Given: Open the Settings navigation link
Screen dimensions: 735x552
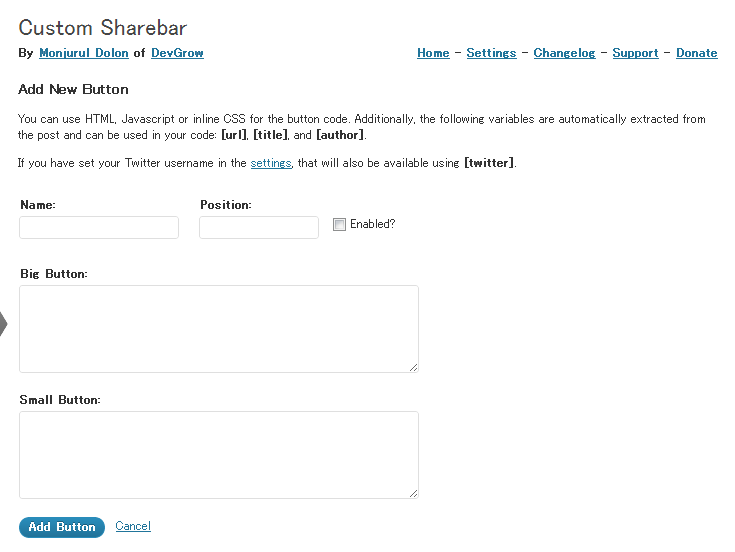Looking at the screenshot, I should tap(491, 53).
